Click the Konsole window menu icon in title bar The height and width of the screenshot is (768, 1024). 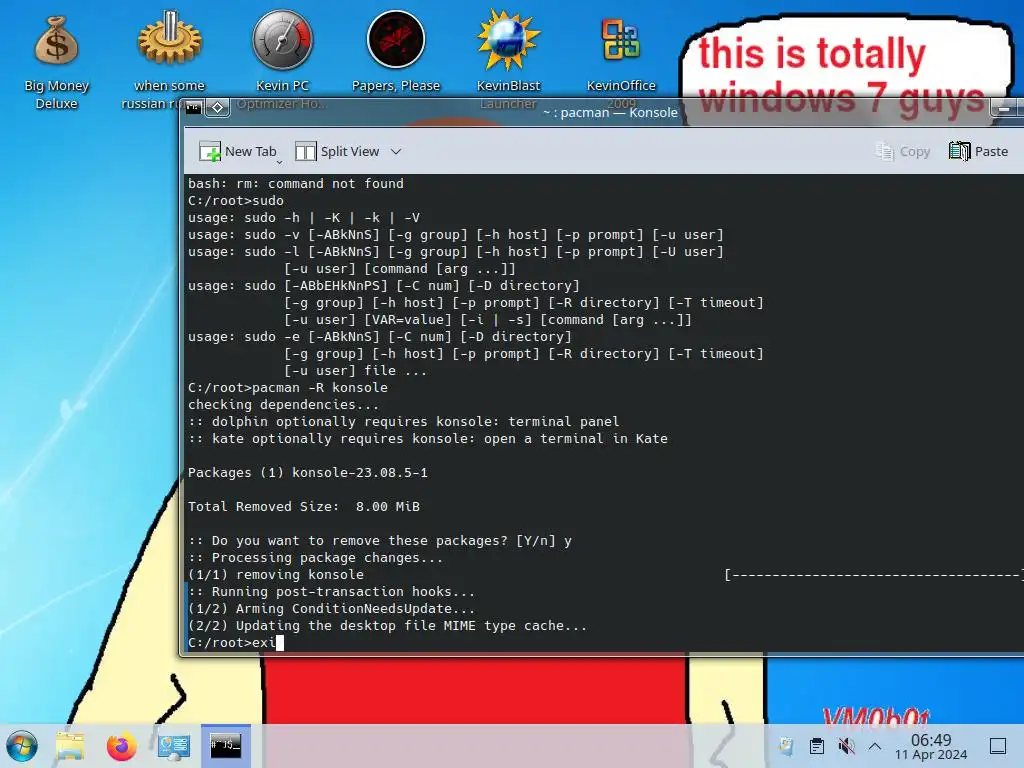coord(193,107)
